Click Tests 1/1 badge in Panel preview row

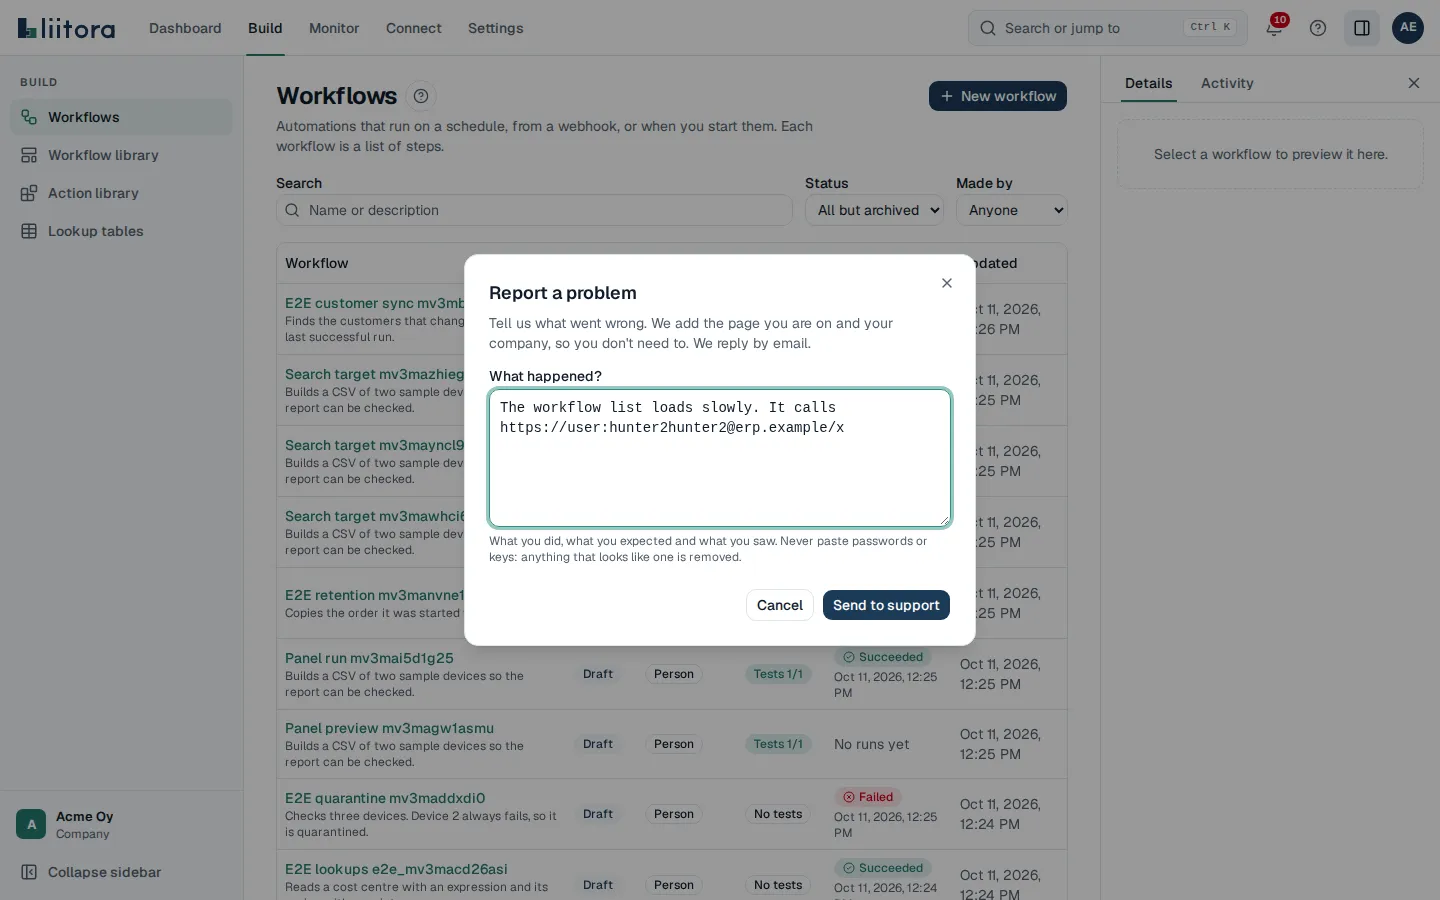point(778,744)
